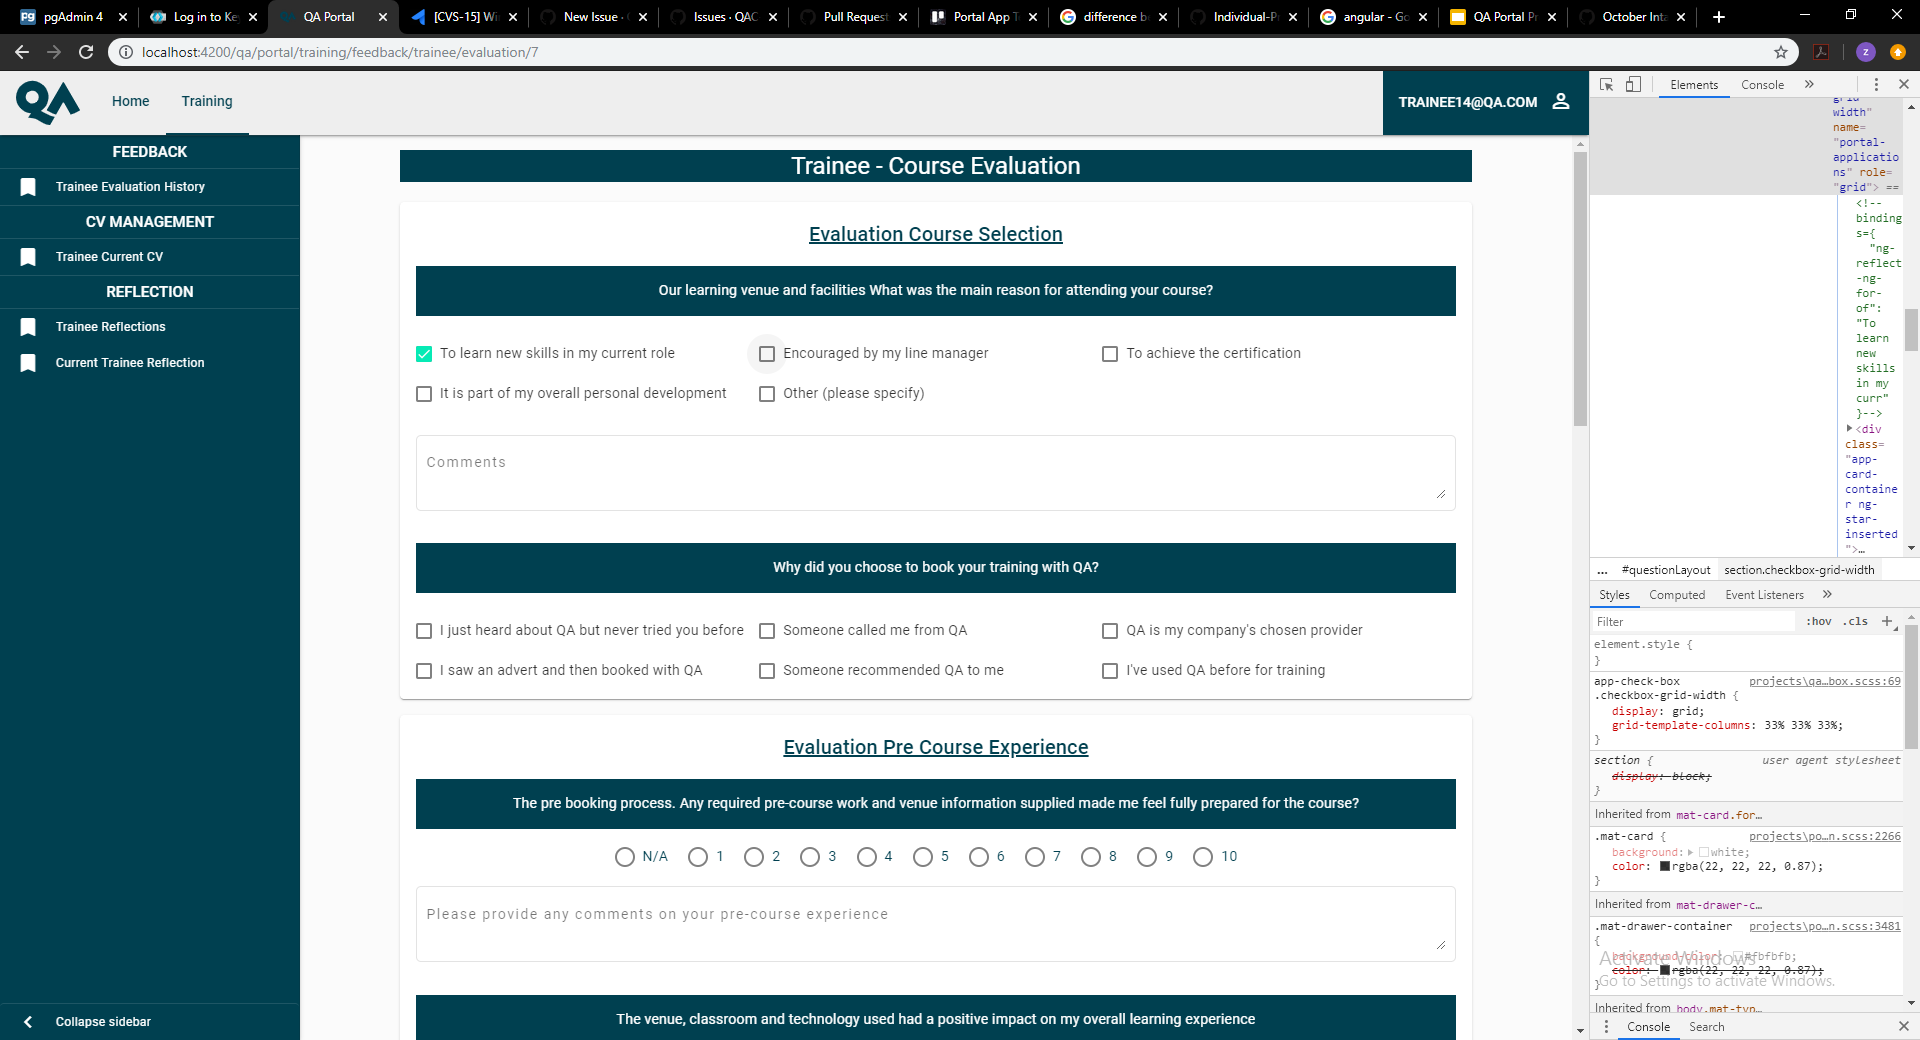Show more DevTools tabs chevron next to Console

pyautogui.click(x=1809, y=85)
